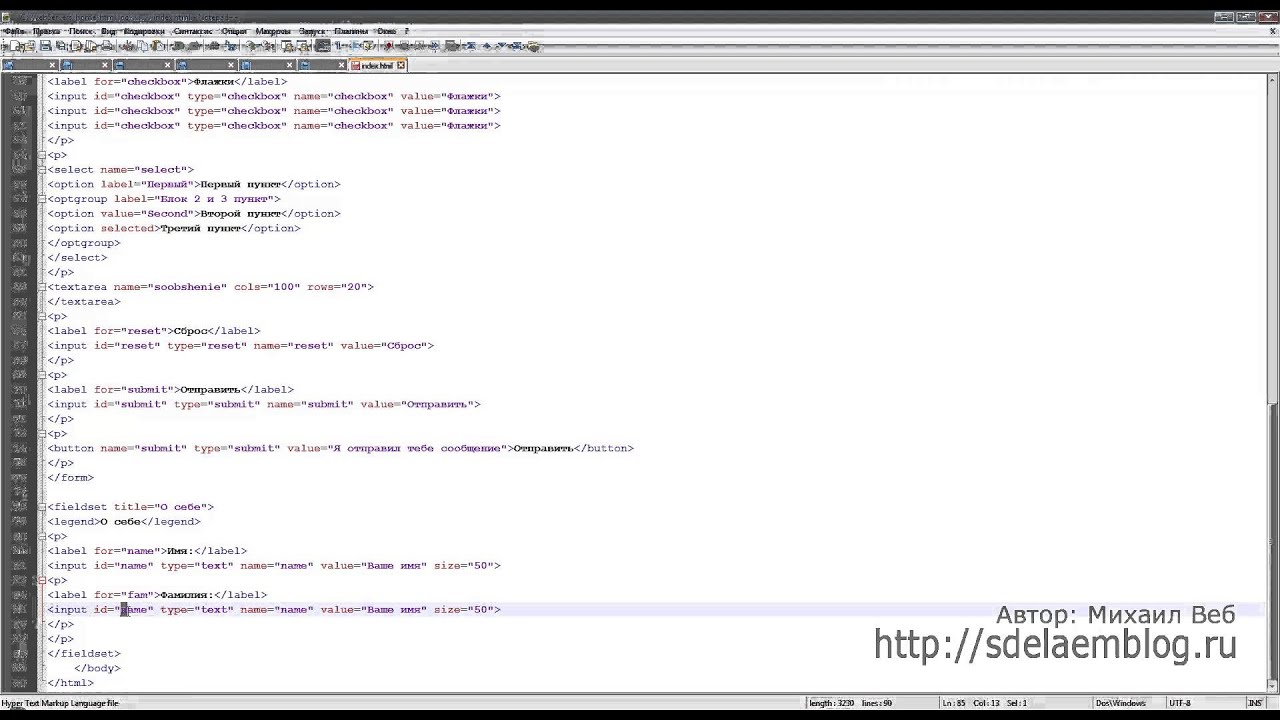Image resolution: width=1280 pixels, height=720 pixels.
Task: Click the input id="reset" type="reset" line
Action: click(240, 345)
